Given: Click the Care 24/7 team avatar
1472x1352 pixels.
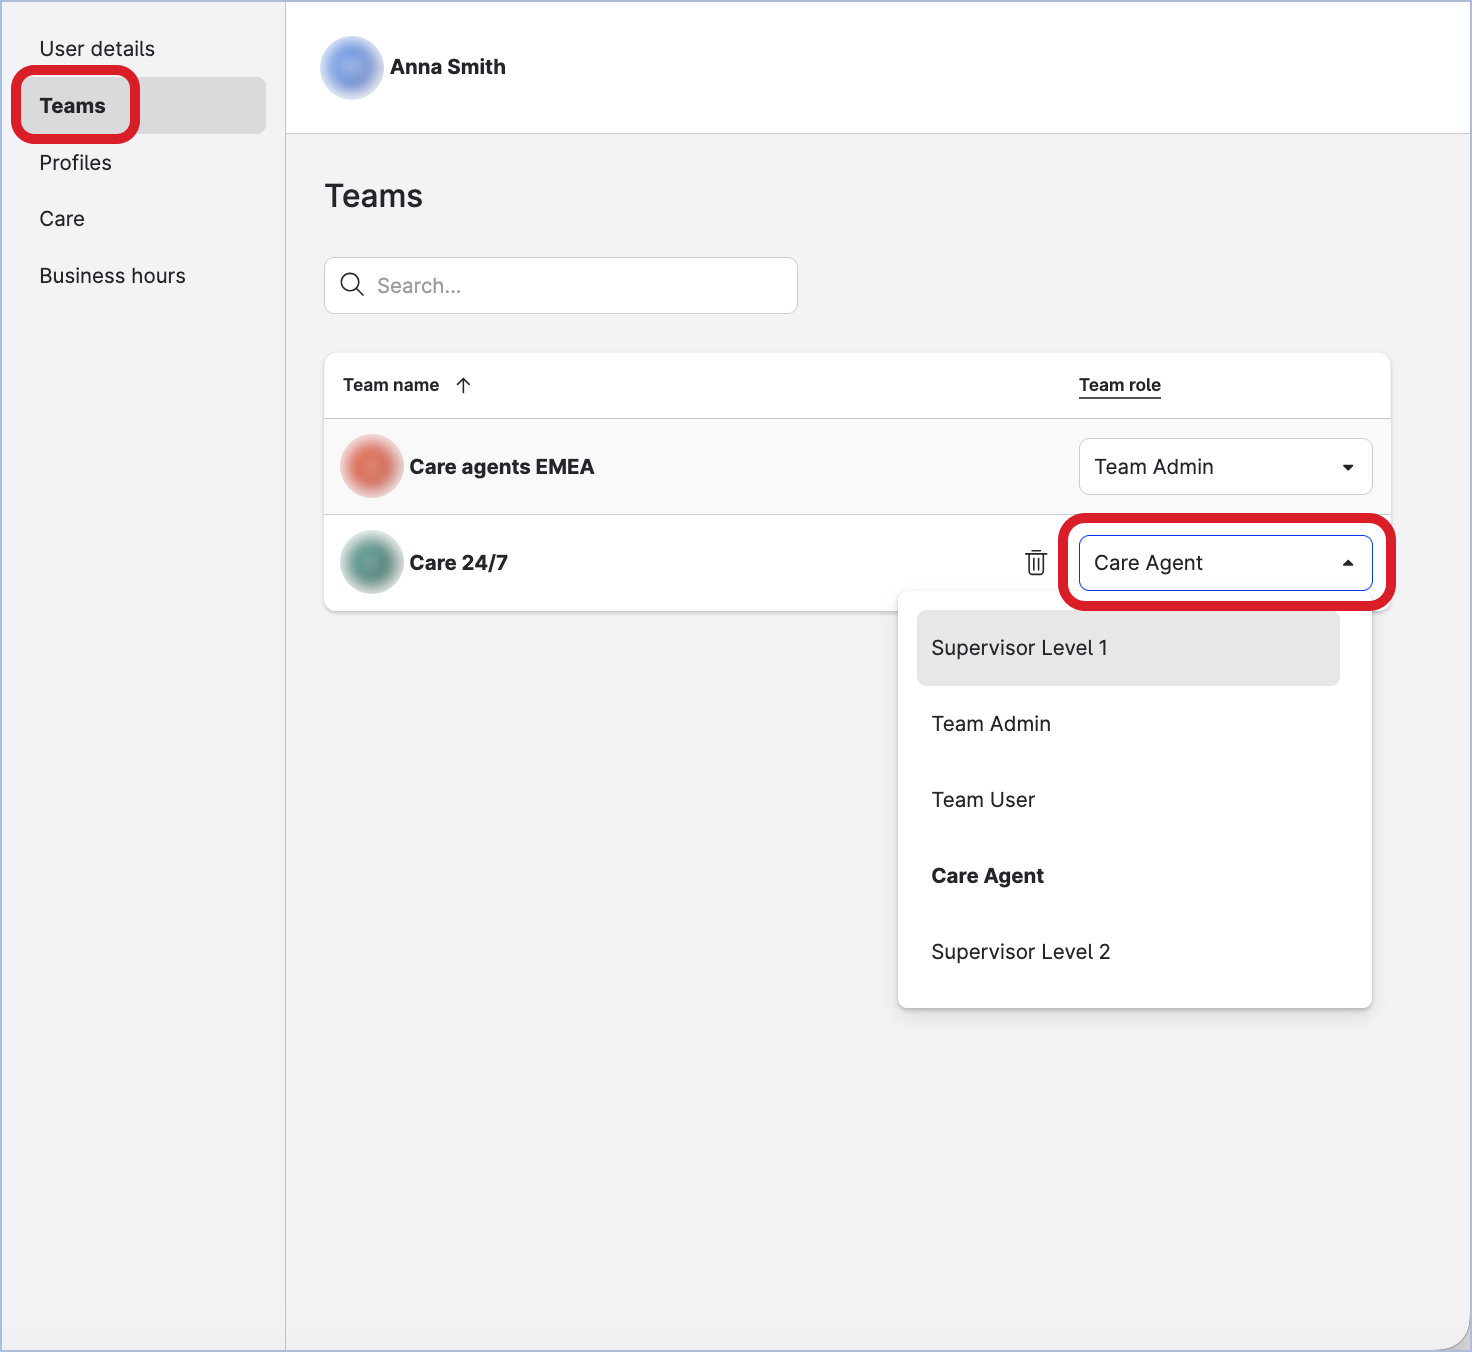Looking at the screenshot, I should pos(371,562).
